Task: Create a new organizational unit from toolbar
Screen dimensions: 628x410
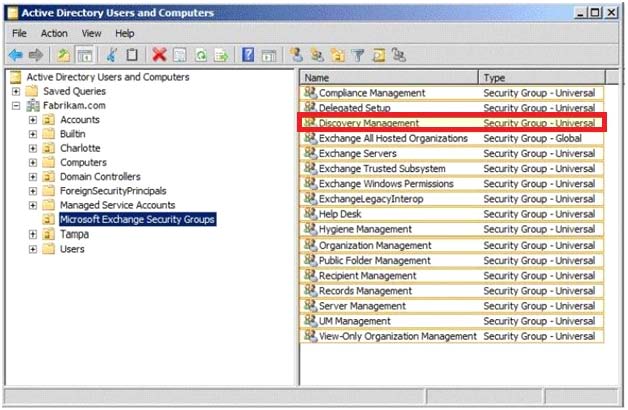Action: click(x=338, y=55)
